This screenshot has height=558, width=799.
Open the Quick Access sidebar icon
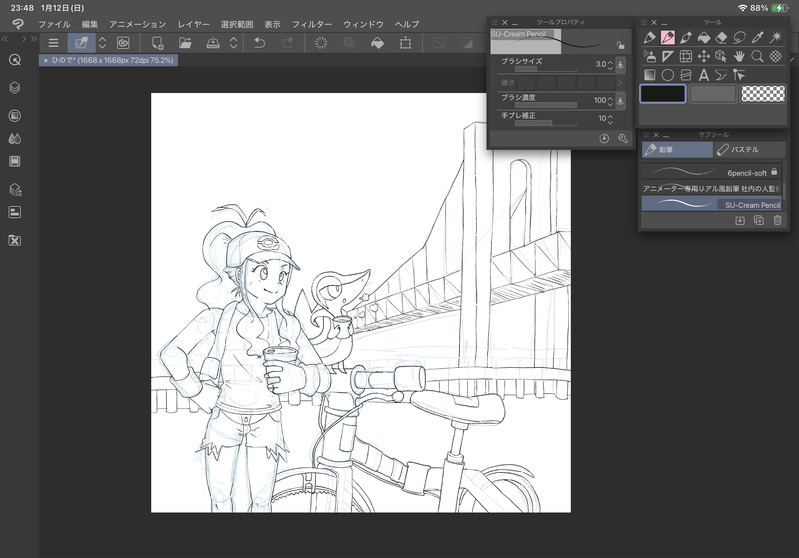click(x=15, y=60)
